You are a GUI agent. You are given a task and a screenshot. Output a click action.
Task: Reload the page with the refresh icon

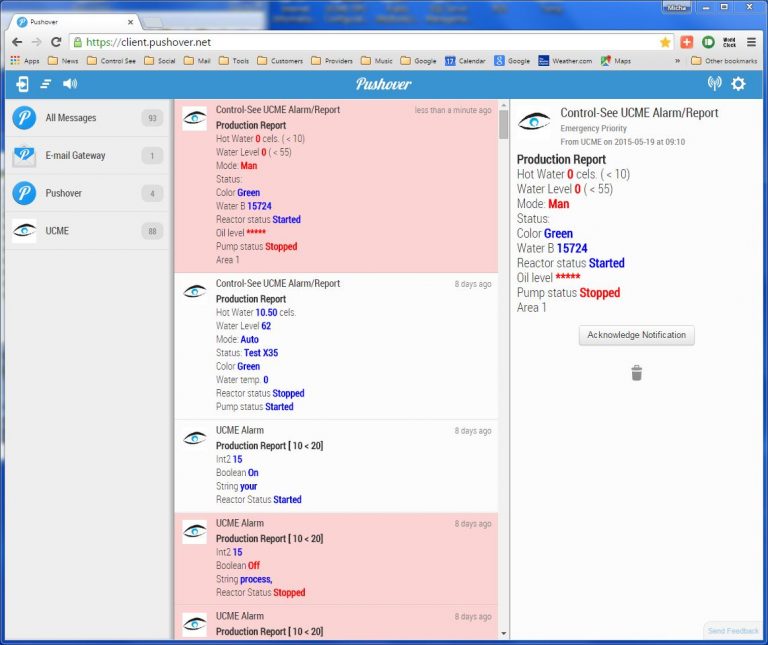[56, 42]
